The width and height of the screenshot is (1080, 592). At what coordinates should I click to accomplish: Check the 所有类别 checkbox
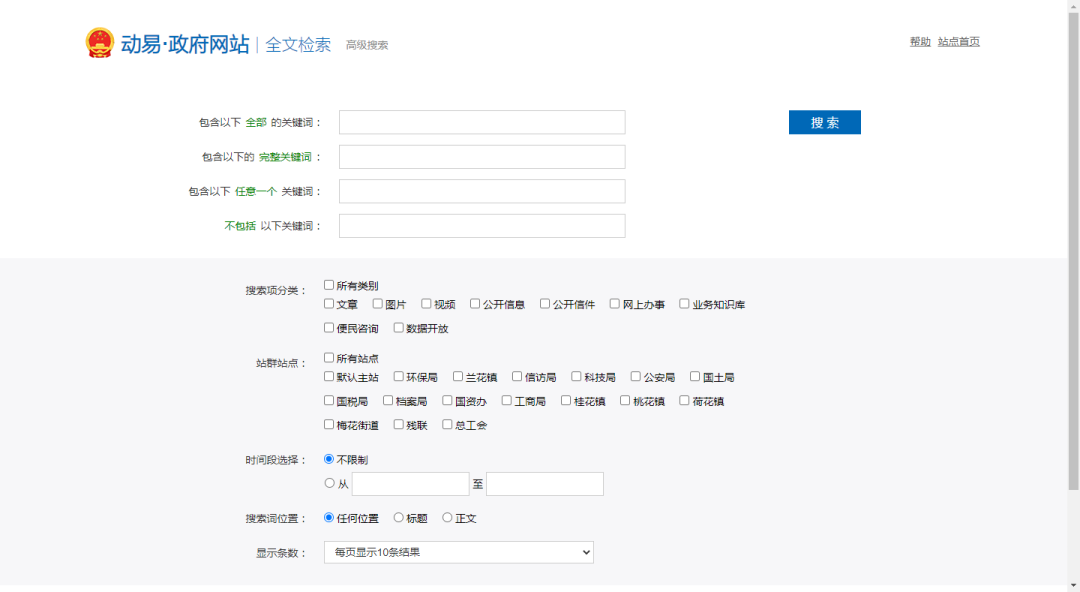click(329, 285)
